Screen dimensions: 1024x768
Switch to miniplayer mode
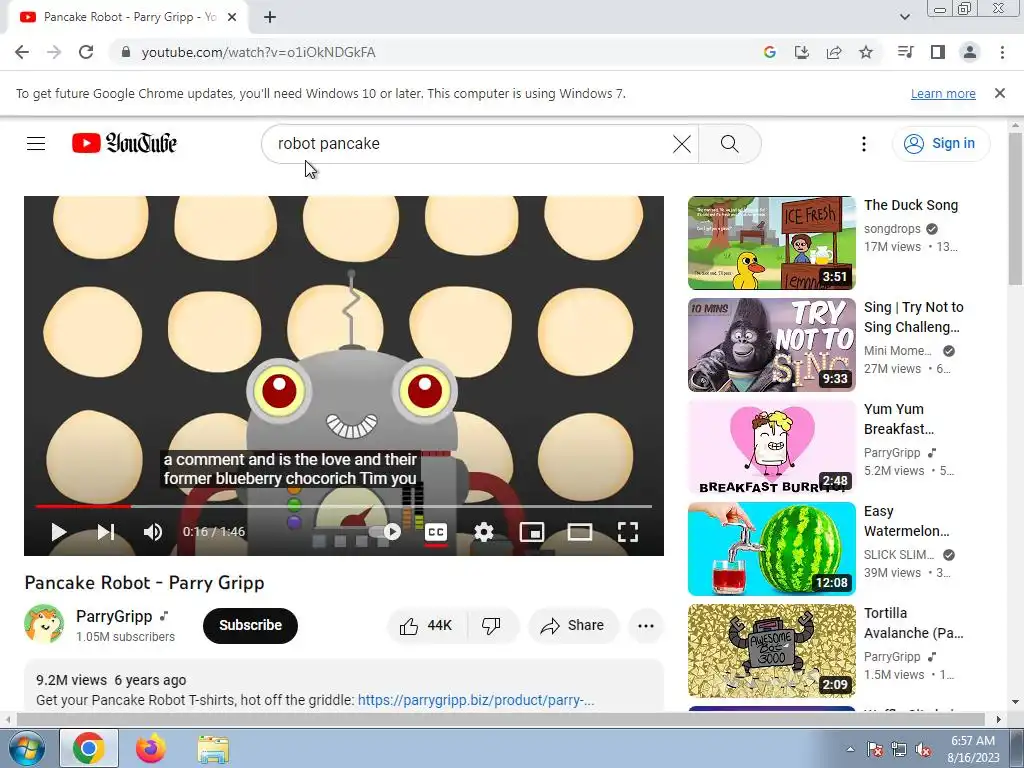(532, 532)
